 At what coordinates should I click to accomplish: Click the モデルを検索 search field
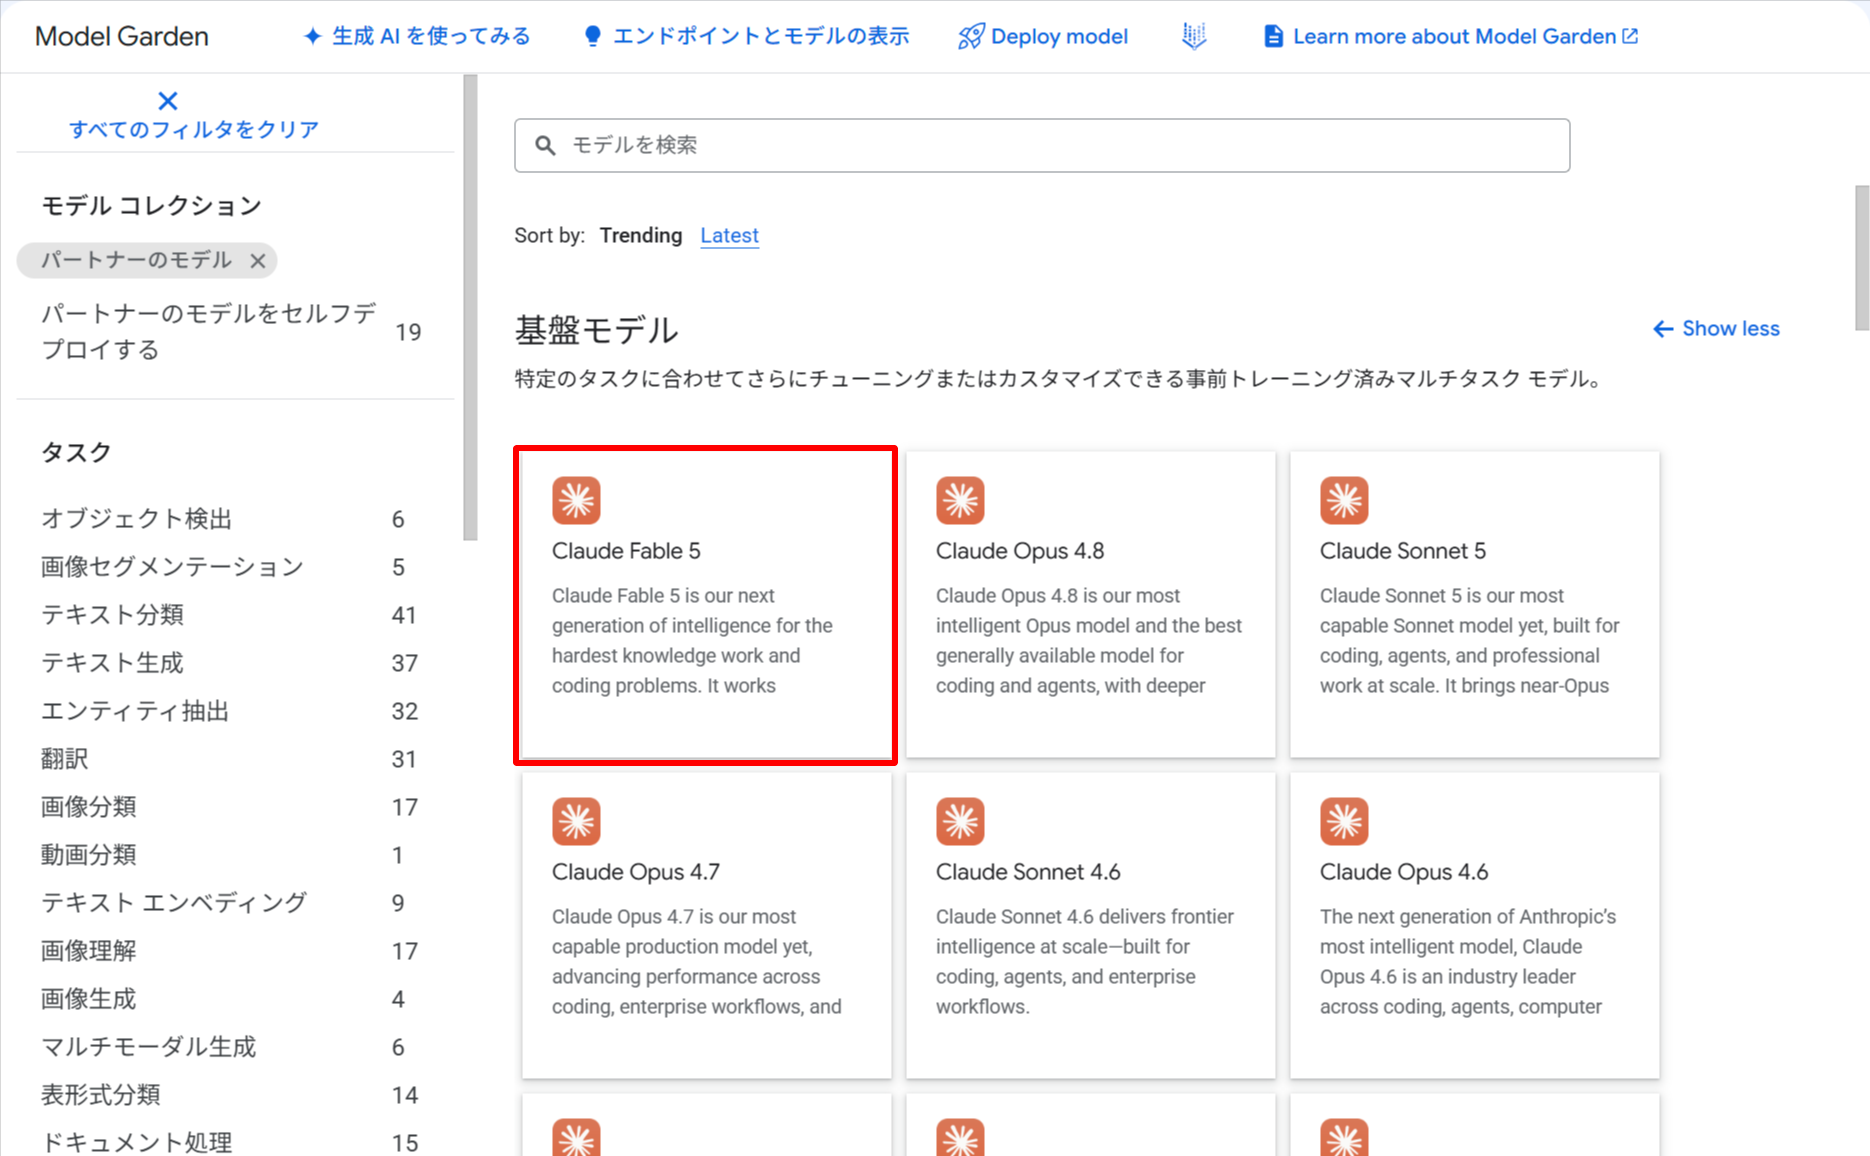tap(1042, 146)
